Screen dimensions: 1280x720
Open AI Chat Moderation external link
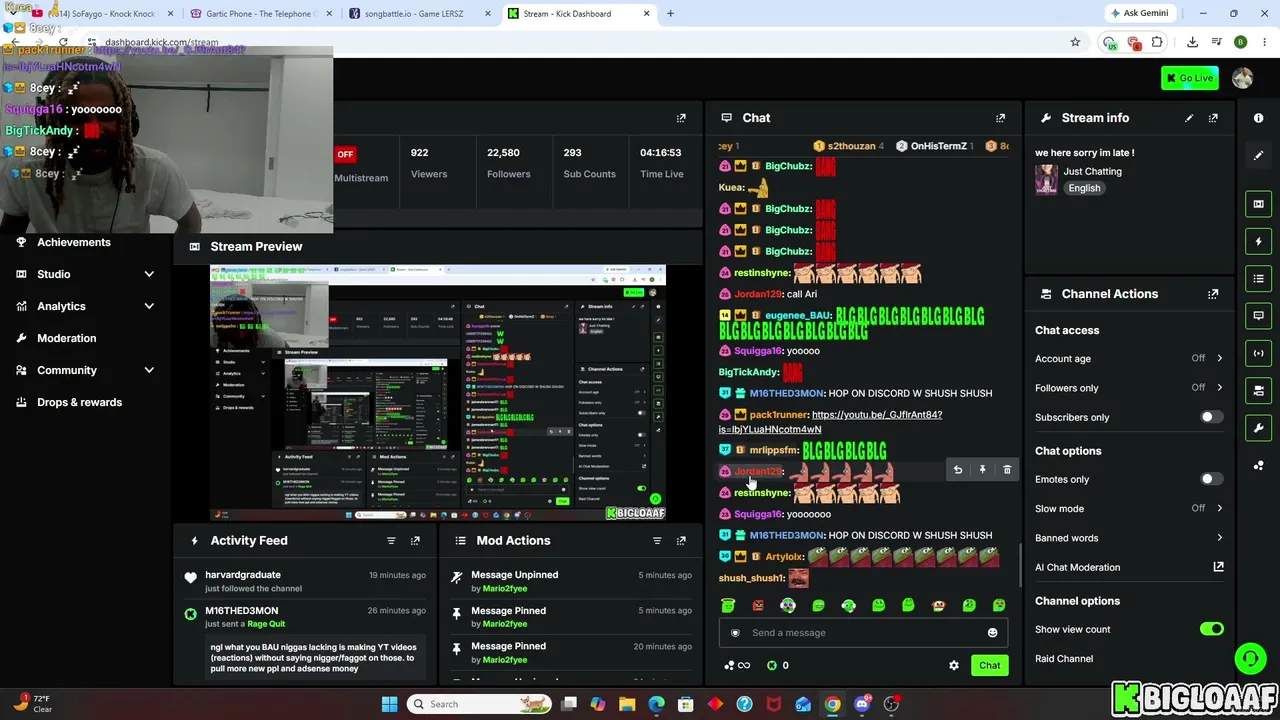[1218, 567]
